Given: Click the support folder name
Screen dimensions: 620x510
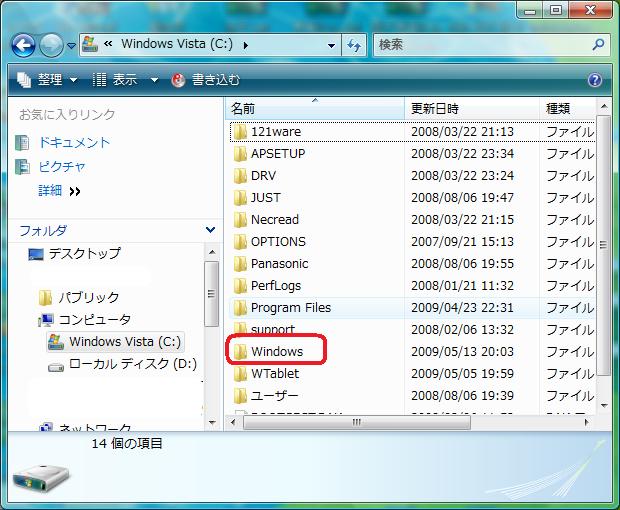Looking at the screenshot, I should pos(273,329).
